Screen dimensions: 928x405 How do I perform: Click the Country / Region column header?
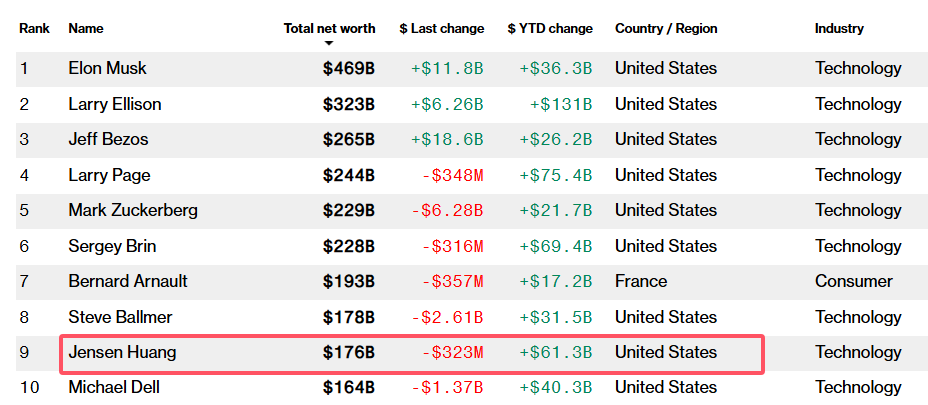(x=666, y=29)
